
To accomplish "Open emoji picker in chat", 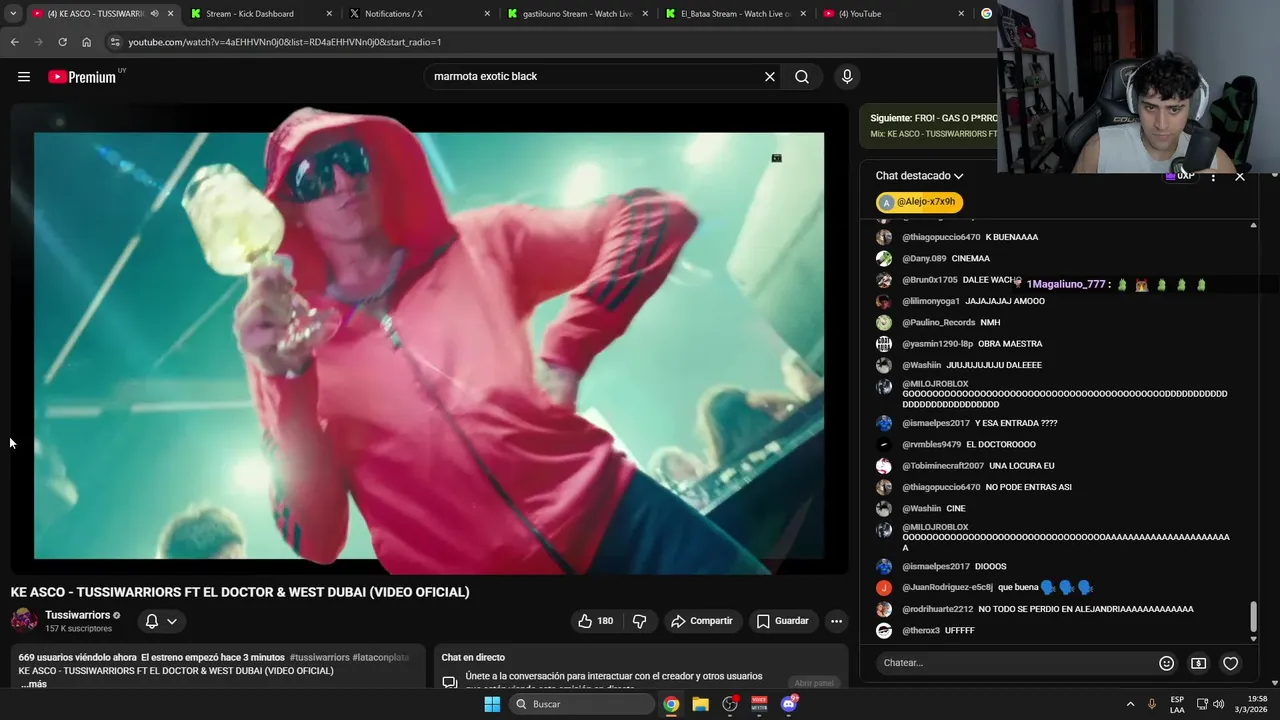I will (x=1166, y=663).
